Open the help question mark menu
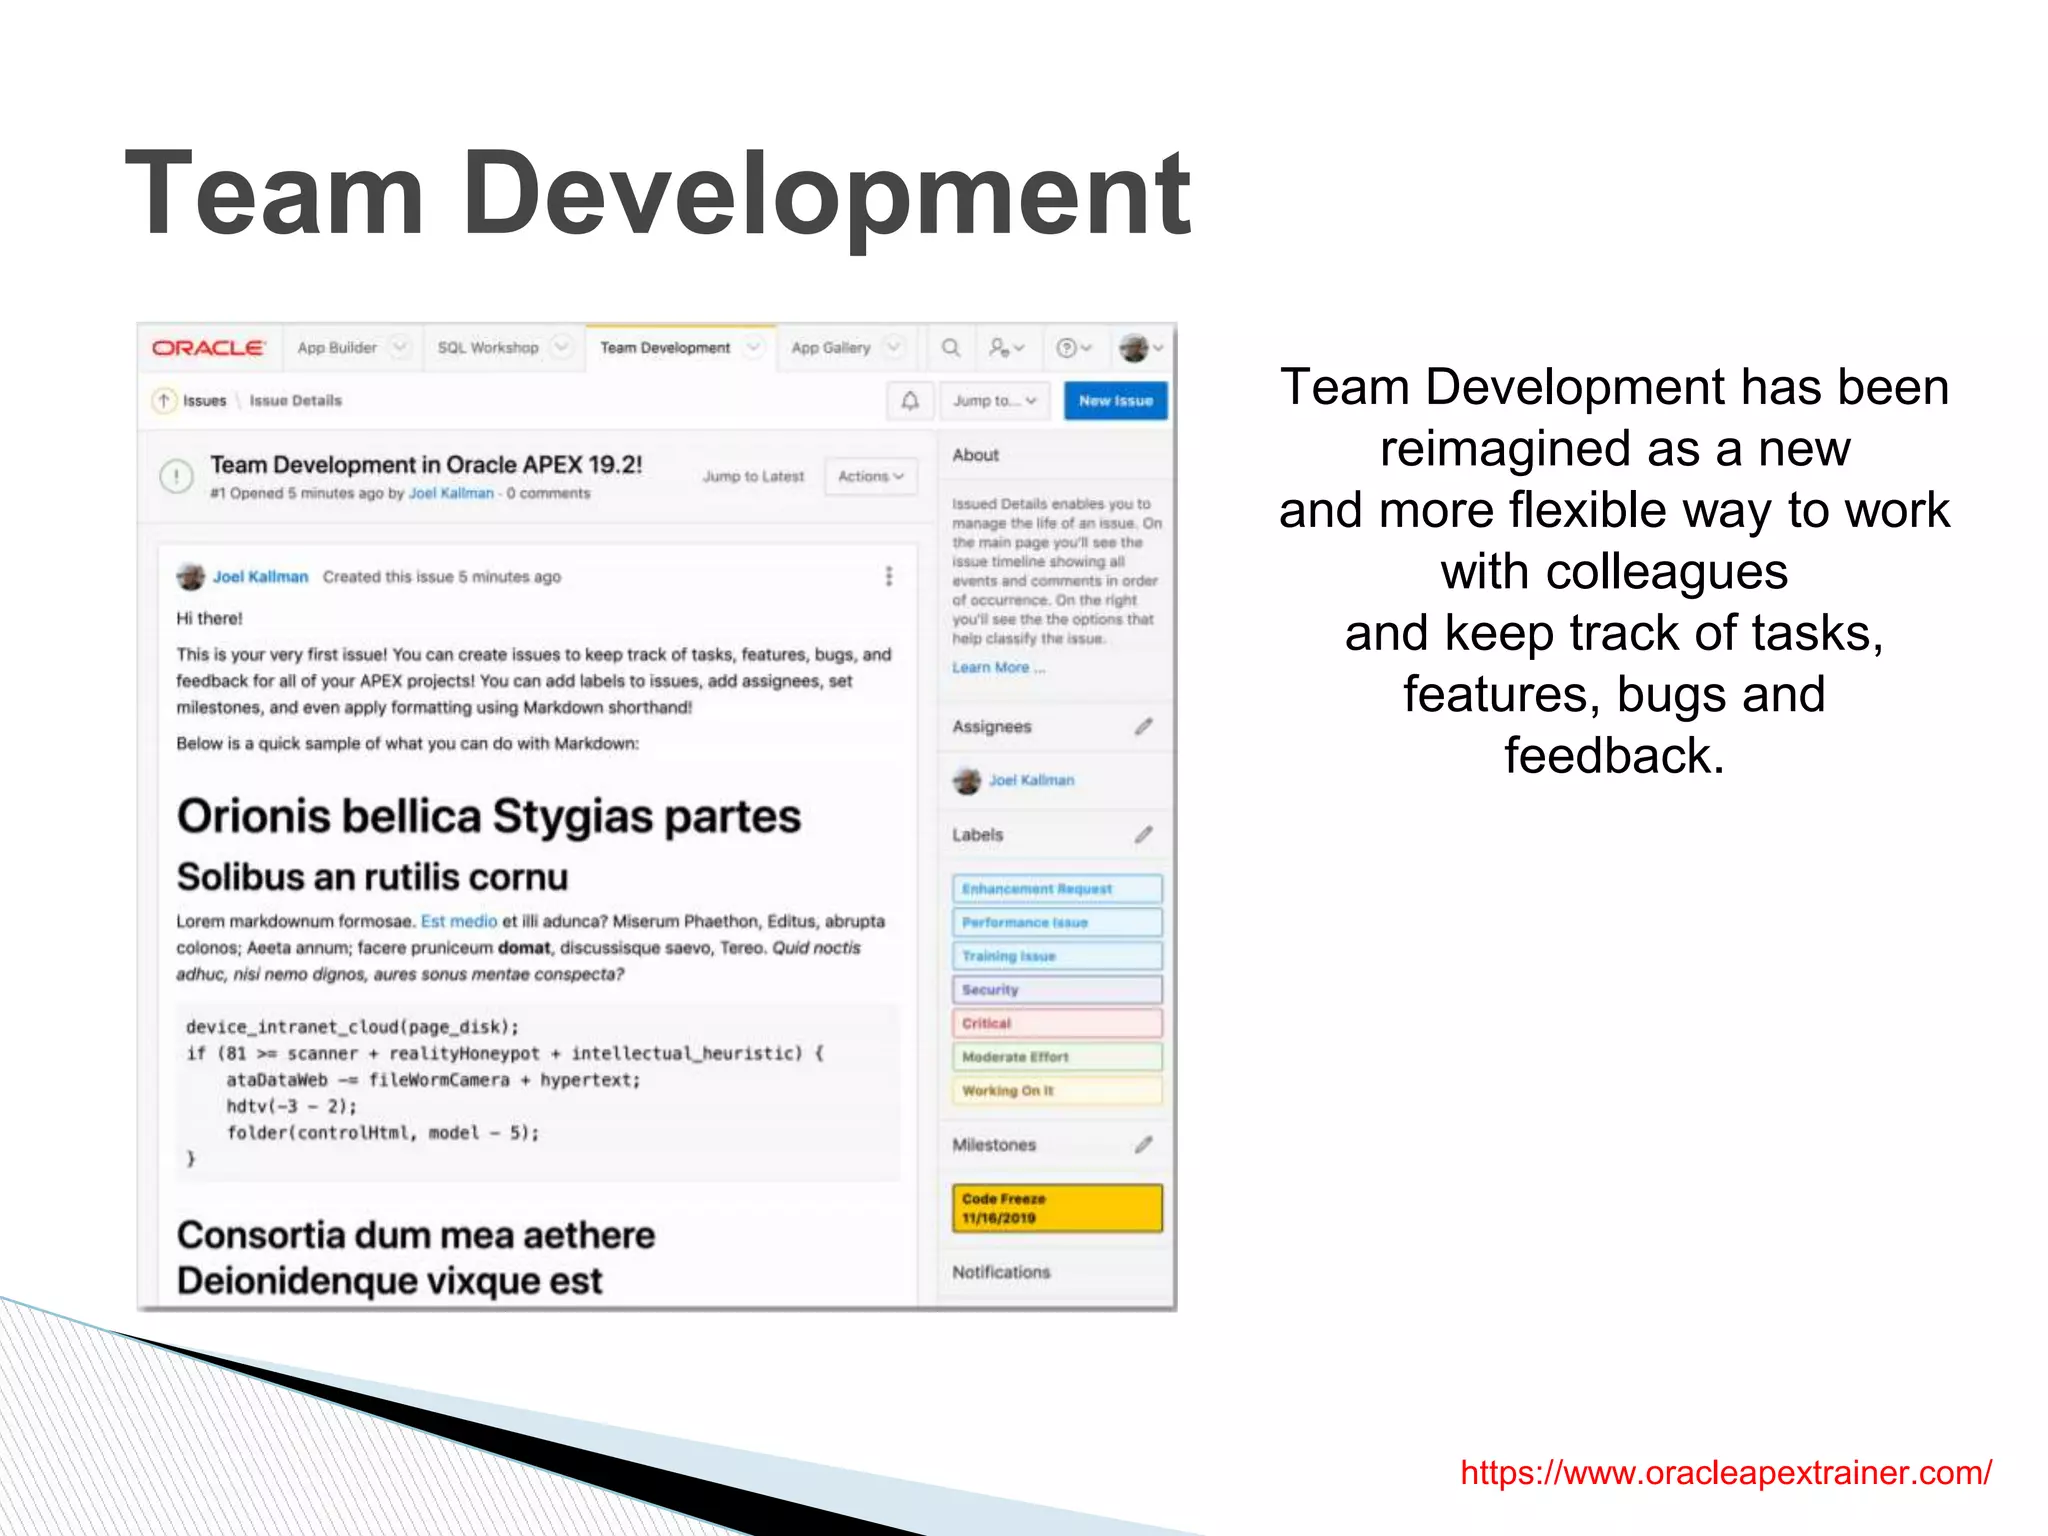Screen dimensions: 2048x1536 point(1074,348)
